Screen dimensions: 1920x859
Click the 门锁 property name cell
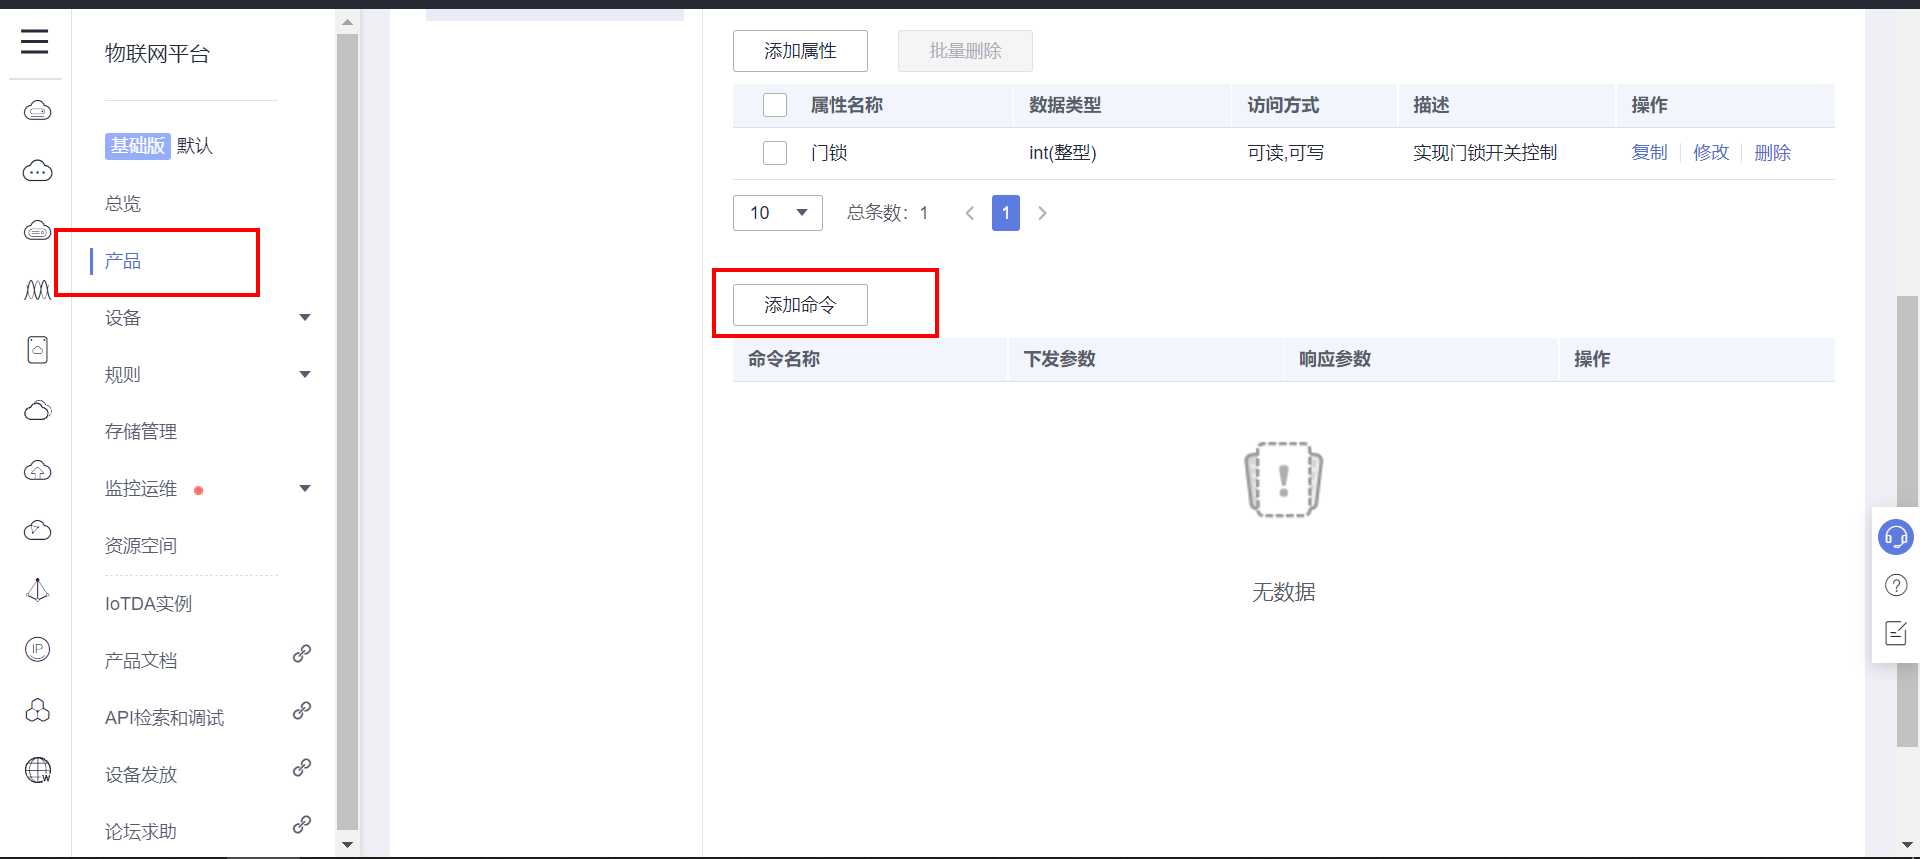pyautogui.click(x=829, y=153)
